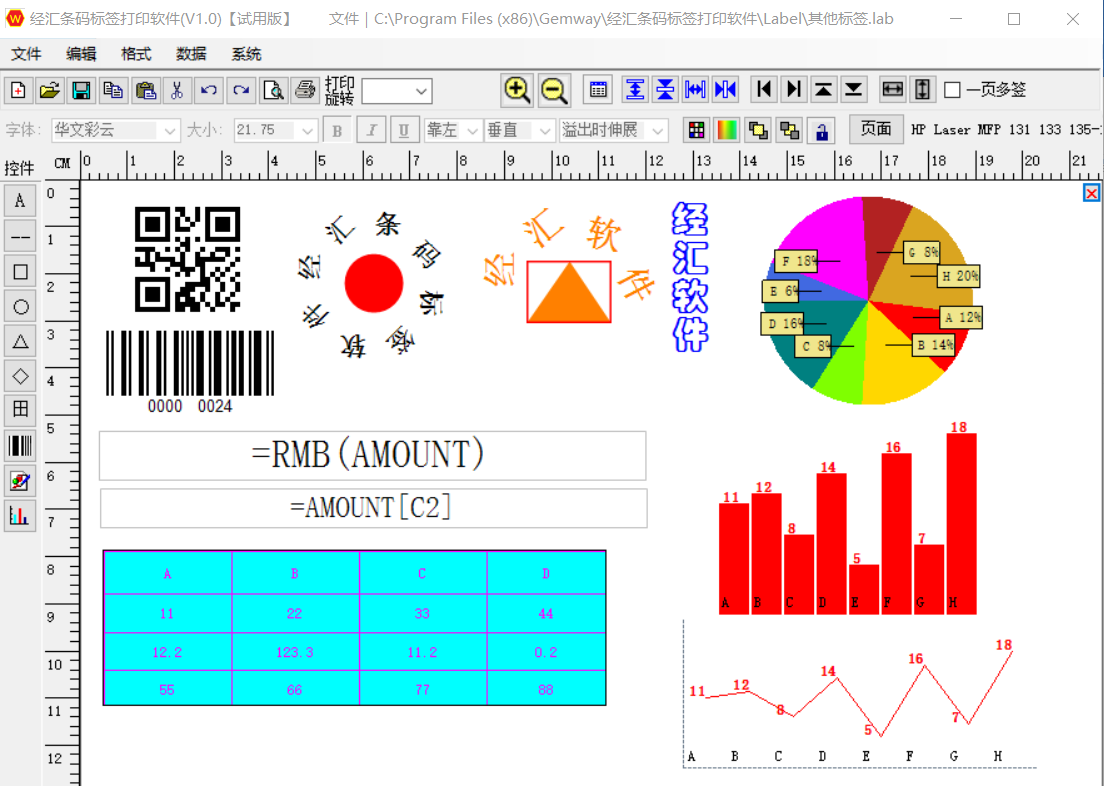Select the vertical blue 经汇软件 text
The height and width of the screenshot is (786, 1104).
click(x=690, y=277)
